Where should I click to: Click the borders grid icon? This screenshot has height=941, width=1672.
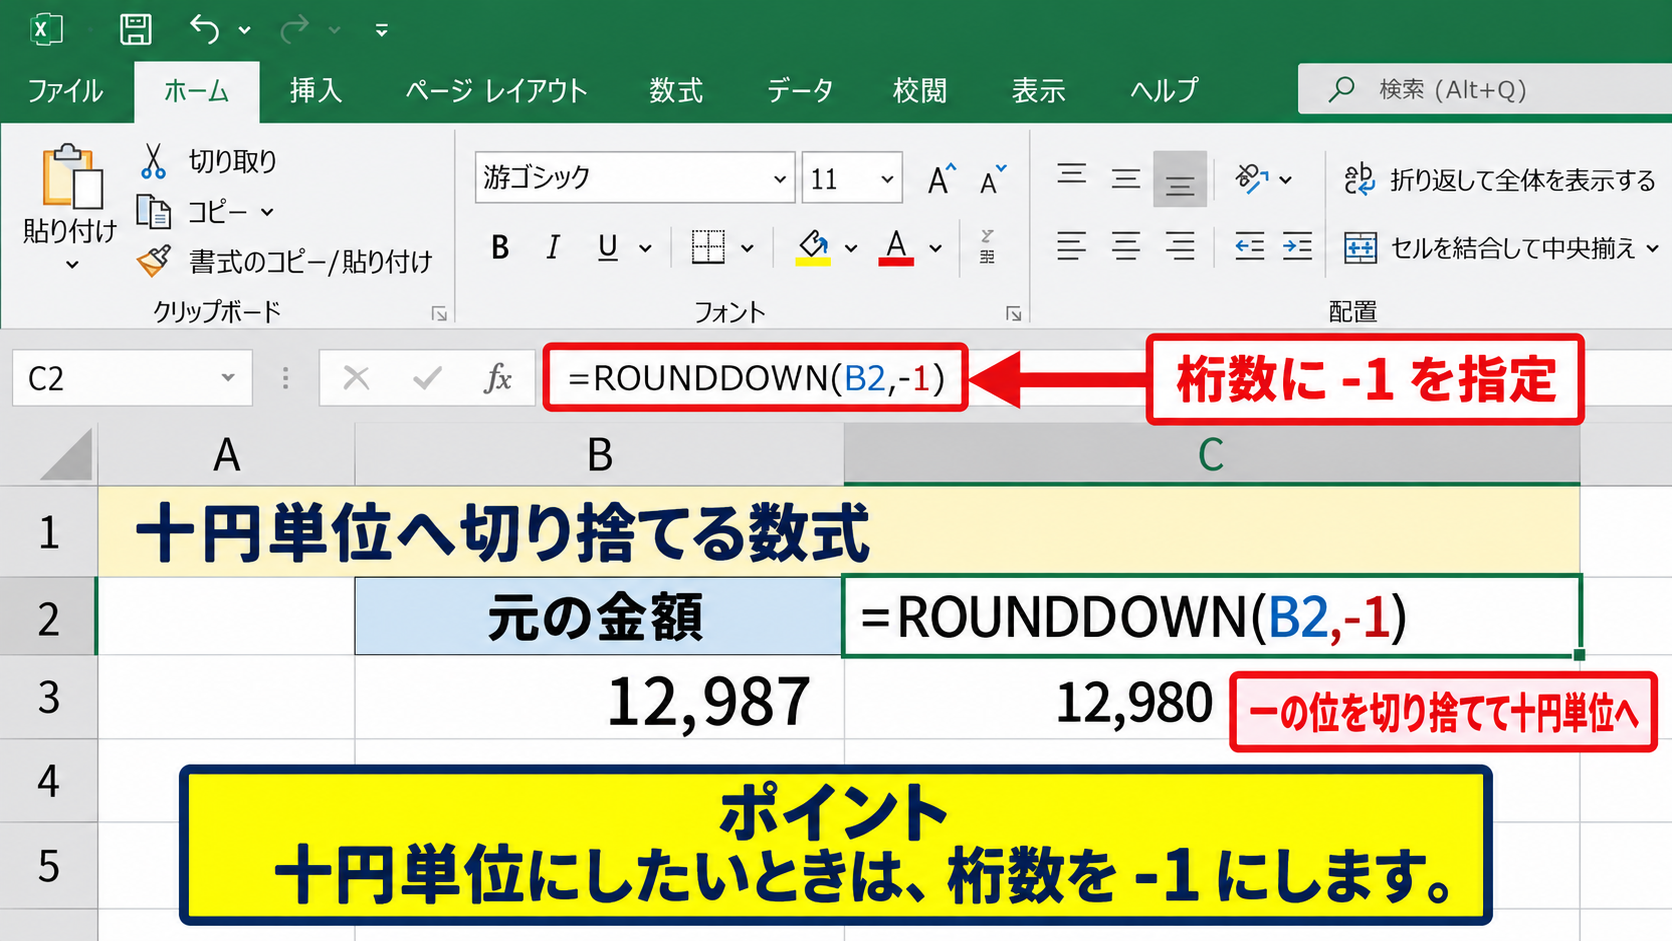(x=708, y=247)
